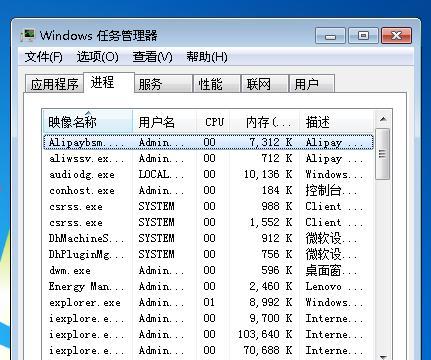Image resolution: width=431 pixels, height=360 pixels.
Task: Go to the 联网 tab
Action: (x=265, y=84)
